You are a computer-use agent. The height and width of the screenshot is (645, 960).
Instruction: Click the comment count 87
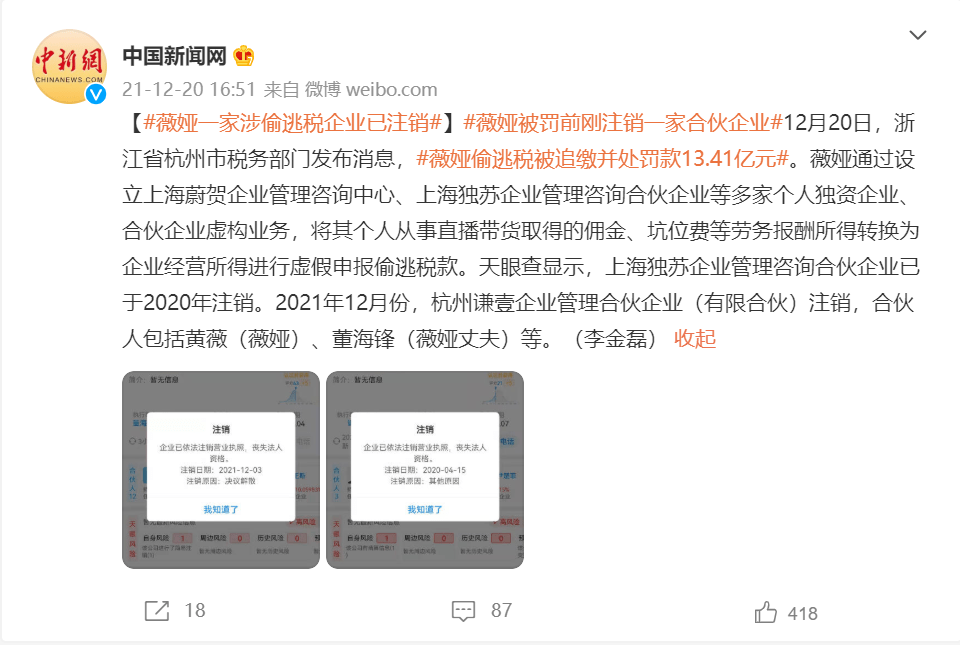[x=501, y=611]
